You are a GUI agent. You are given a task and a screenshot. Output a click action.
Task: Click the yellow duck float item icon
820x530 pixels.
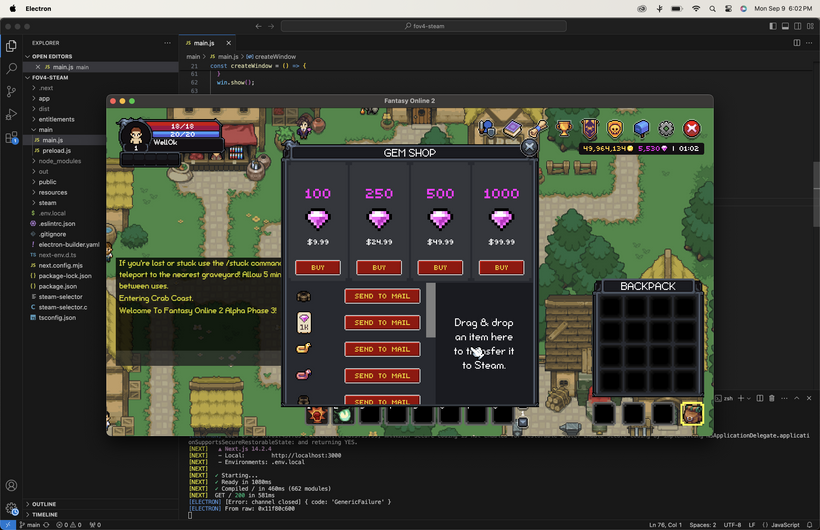click(x=304, y=348)
